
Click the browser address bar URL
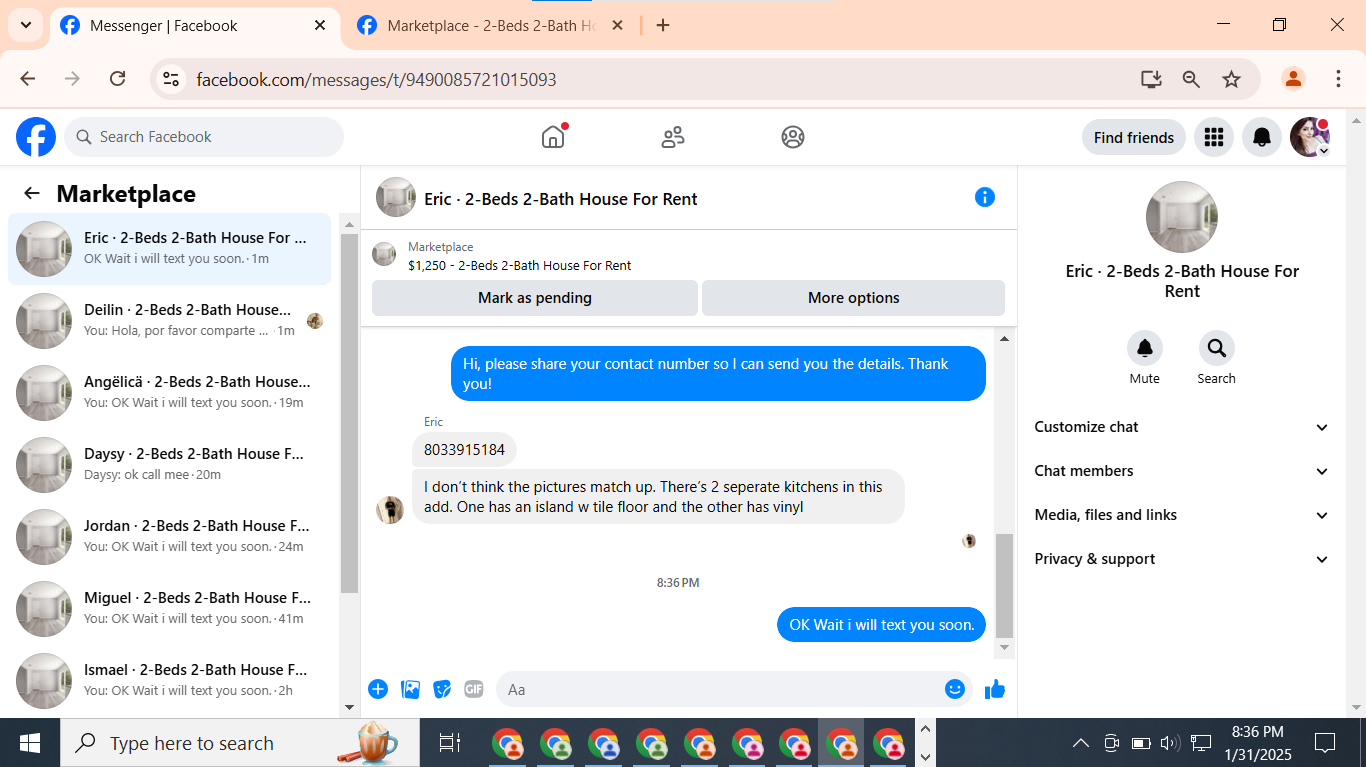376,79
